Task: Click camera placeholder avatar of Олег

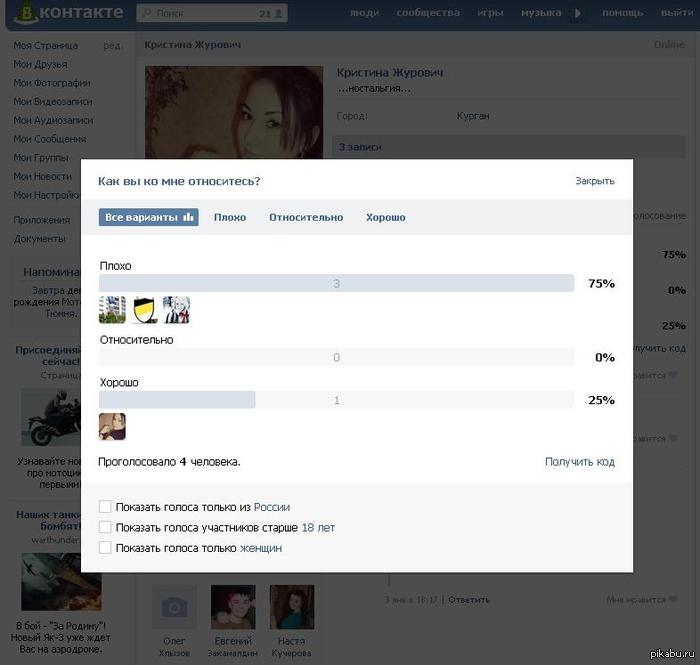Action: 174,607
